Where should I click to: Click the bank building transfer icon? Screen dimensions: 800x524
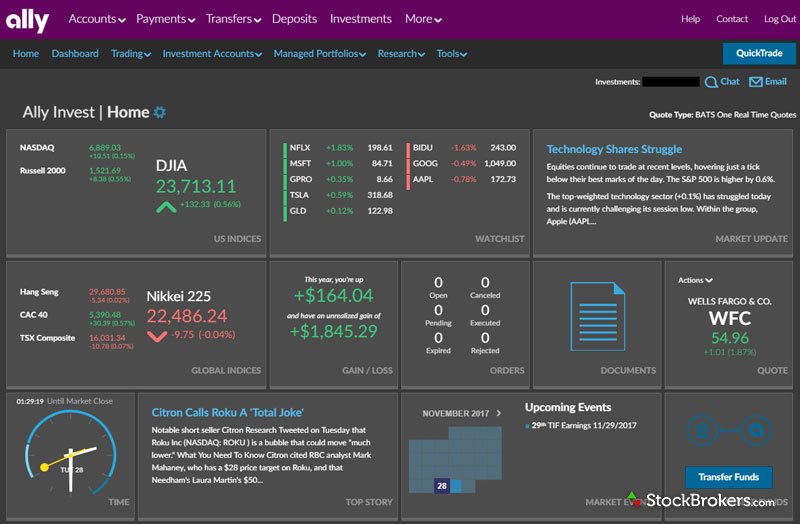pos(702,431)
